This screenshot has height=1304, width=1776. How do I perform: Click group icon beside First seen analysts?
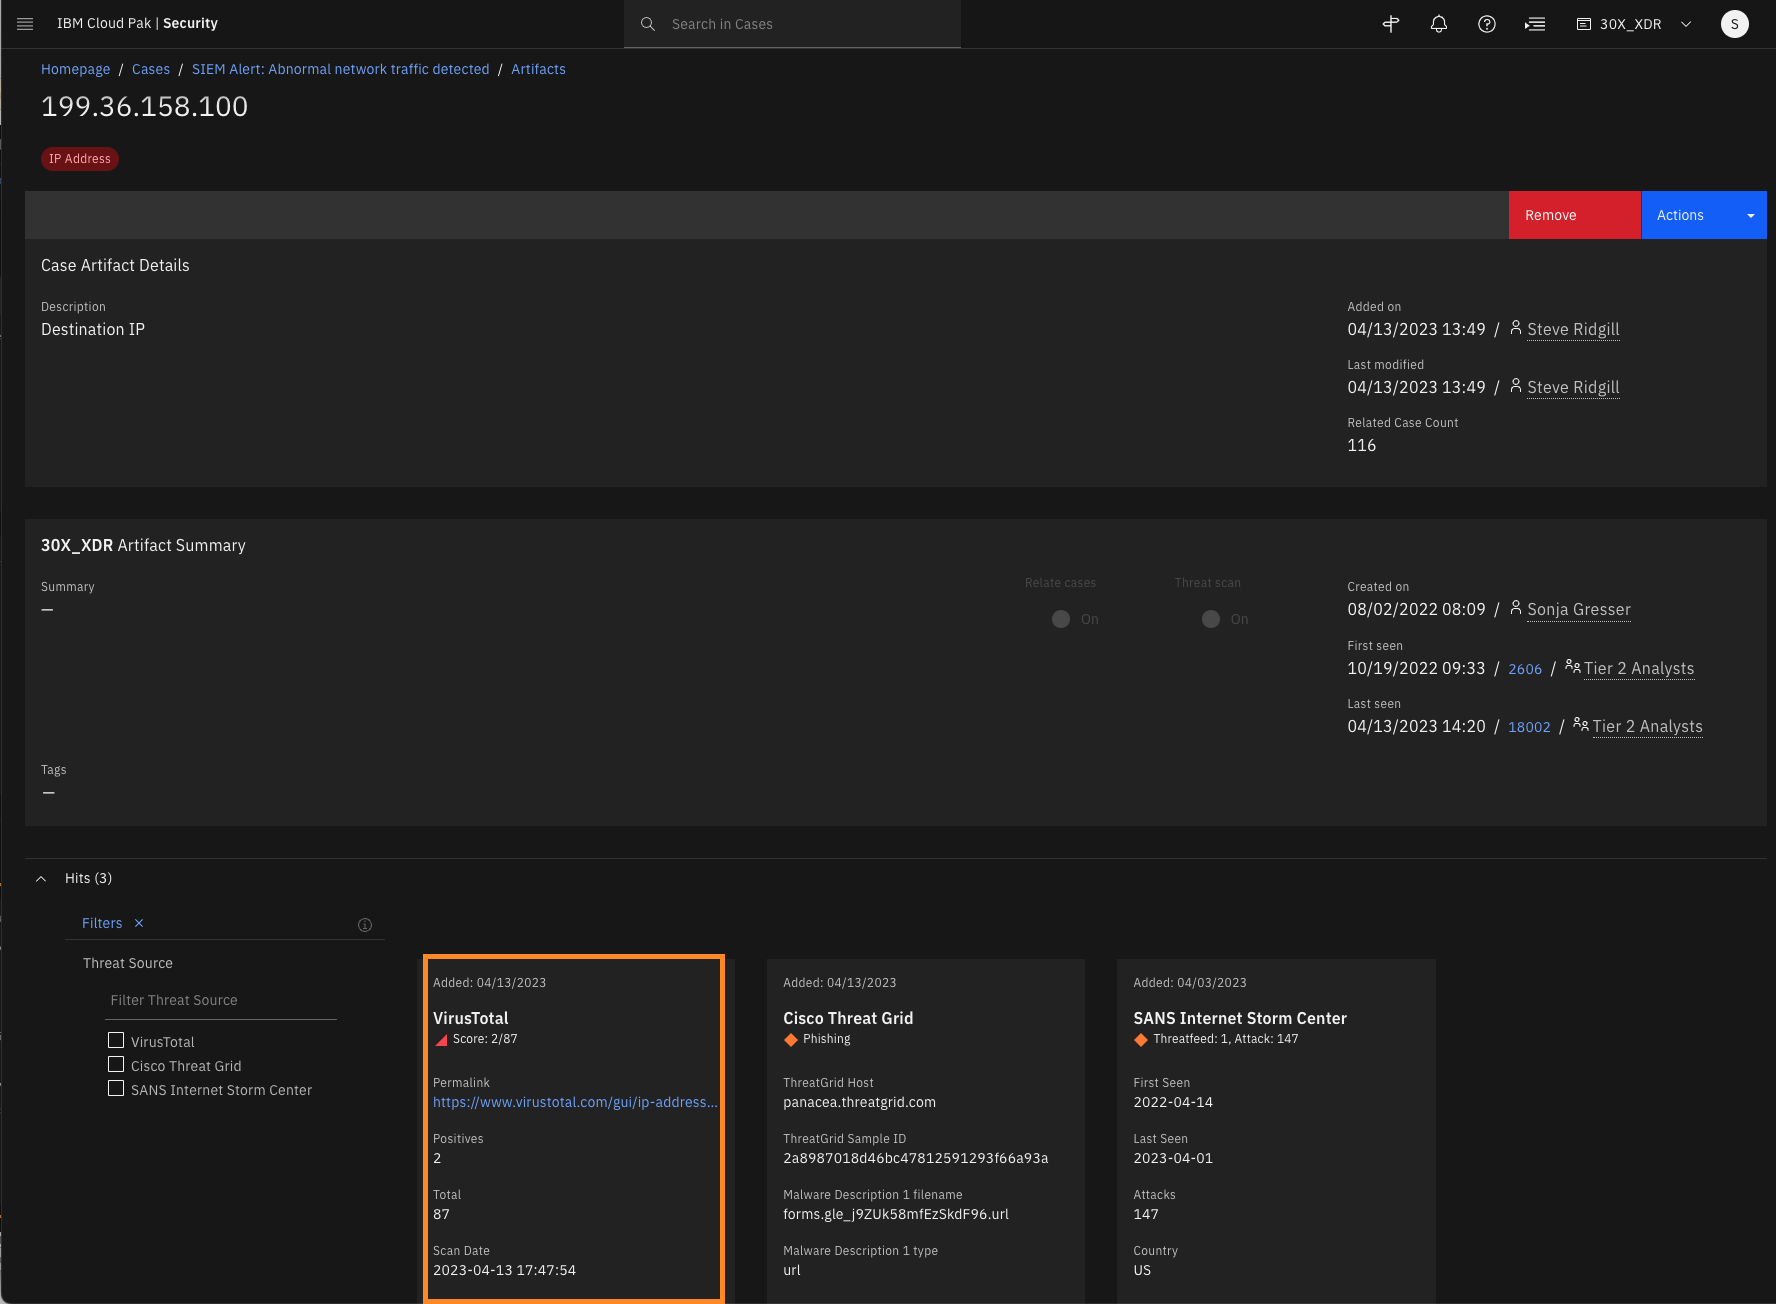[1573, 666]
